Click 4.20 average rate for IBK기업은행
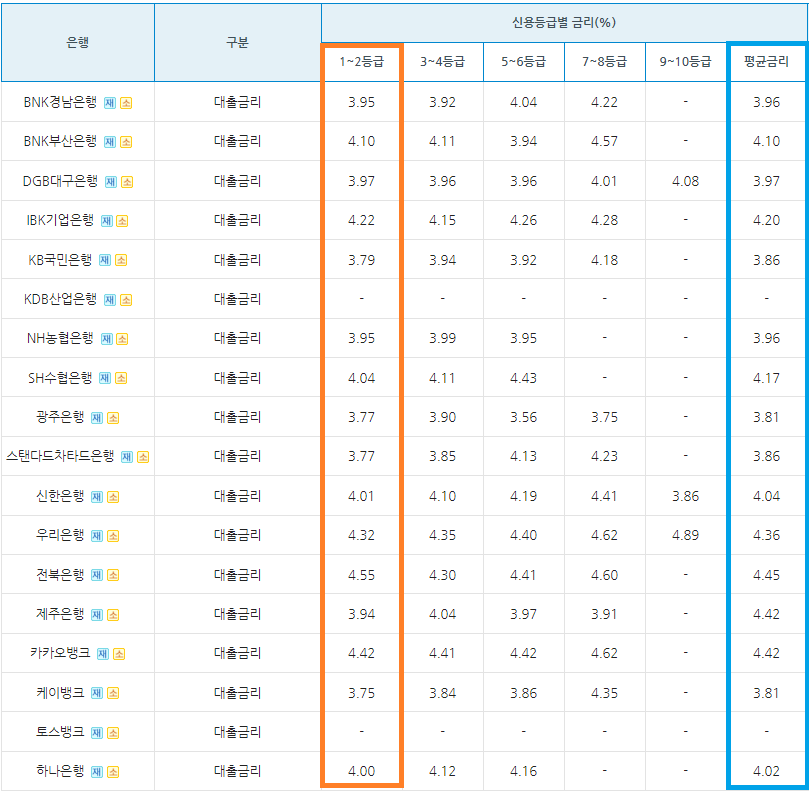 click(767, 220)
